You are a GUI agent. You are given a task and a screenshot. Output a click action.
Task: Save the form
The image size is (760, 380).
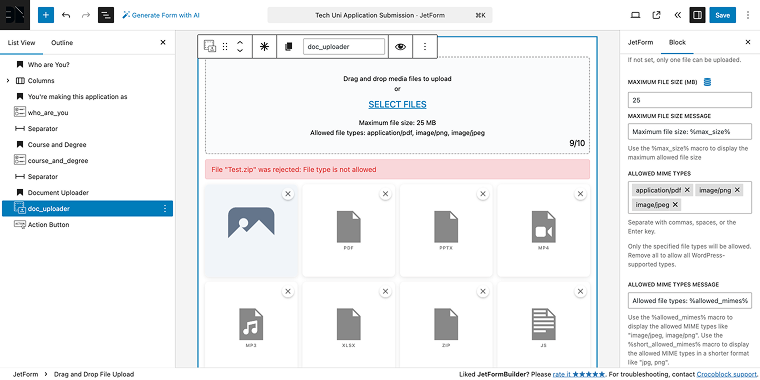722,15
